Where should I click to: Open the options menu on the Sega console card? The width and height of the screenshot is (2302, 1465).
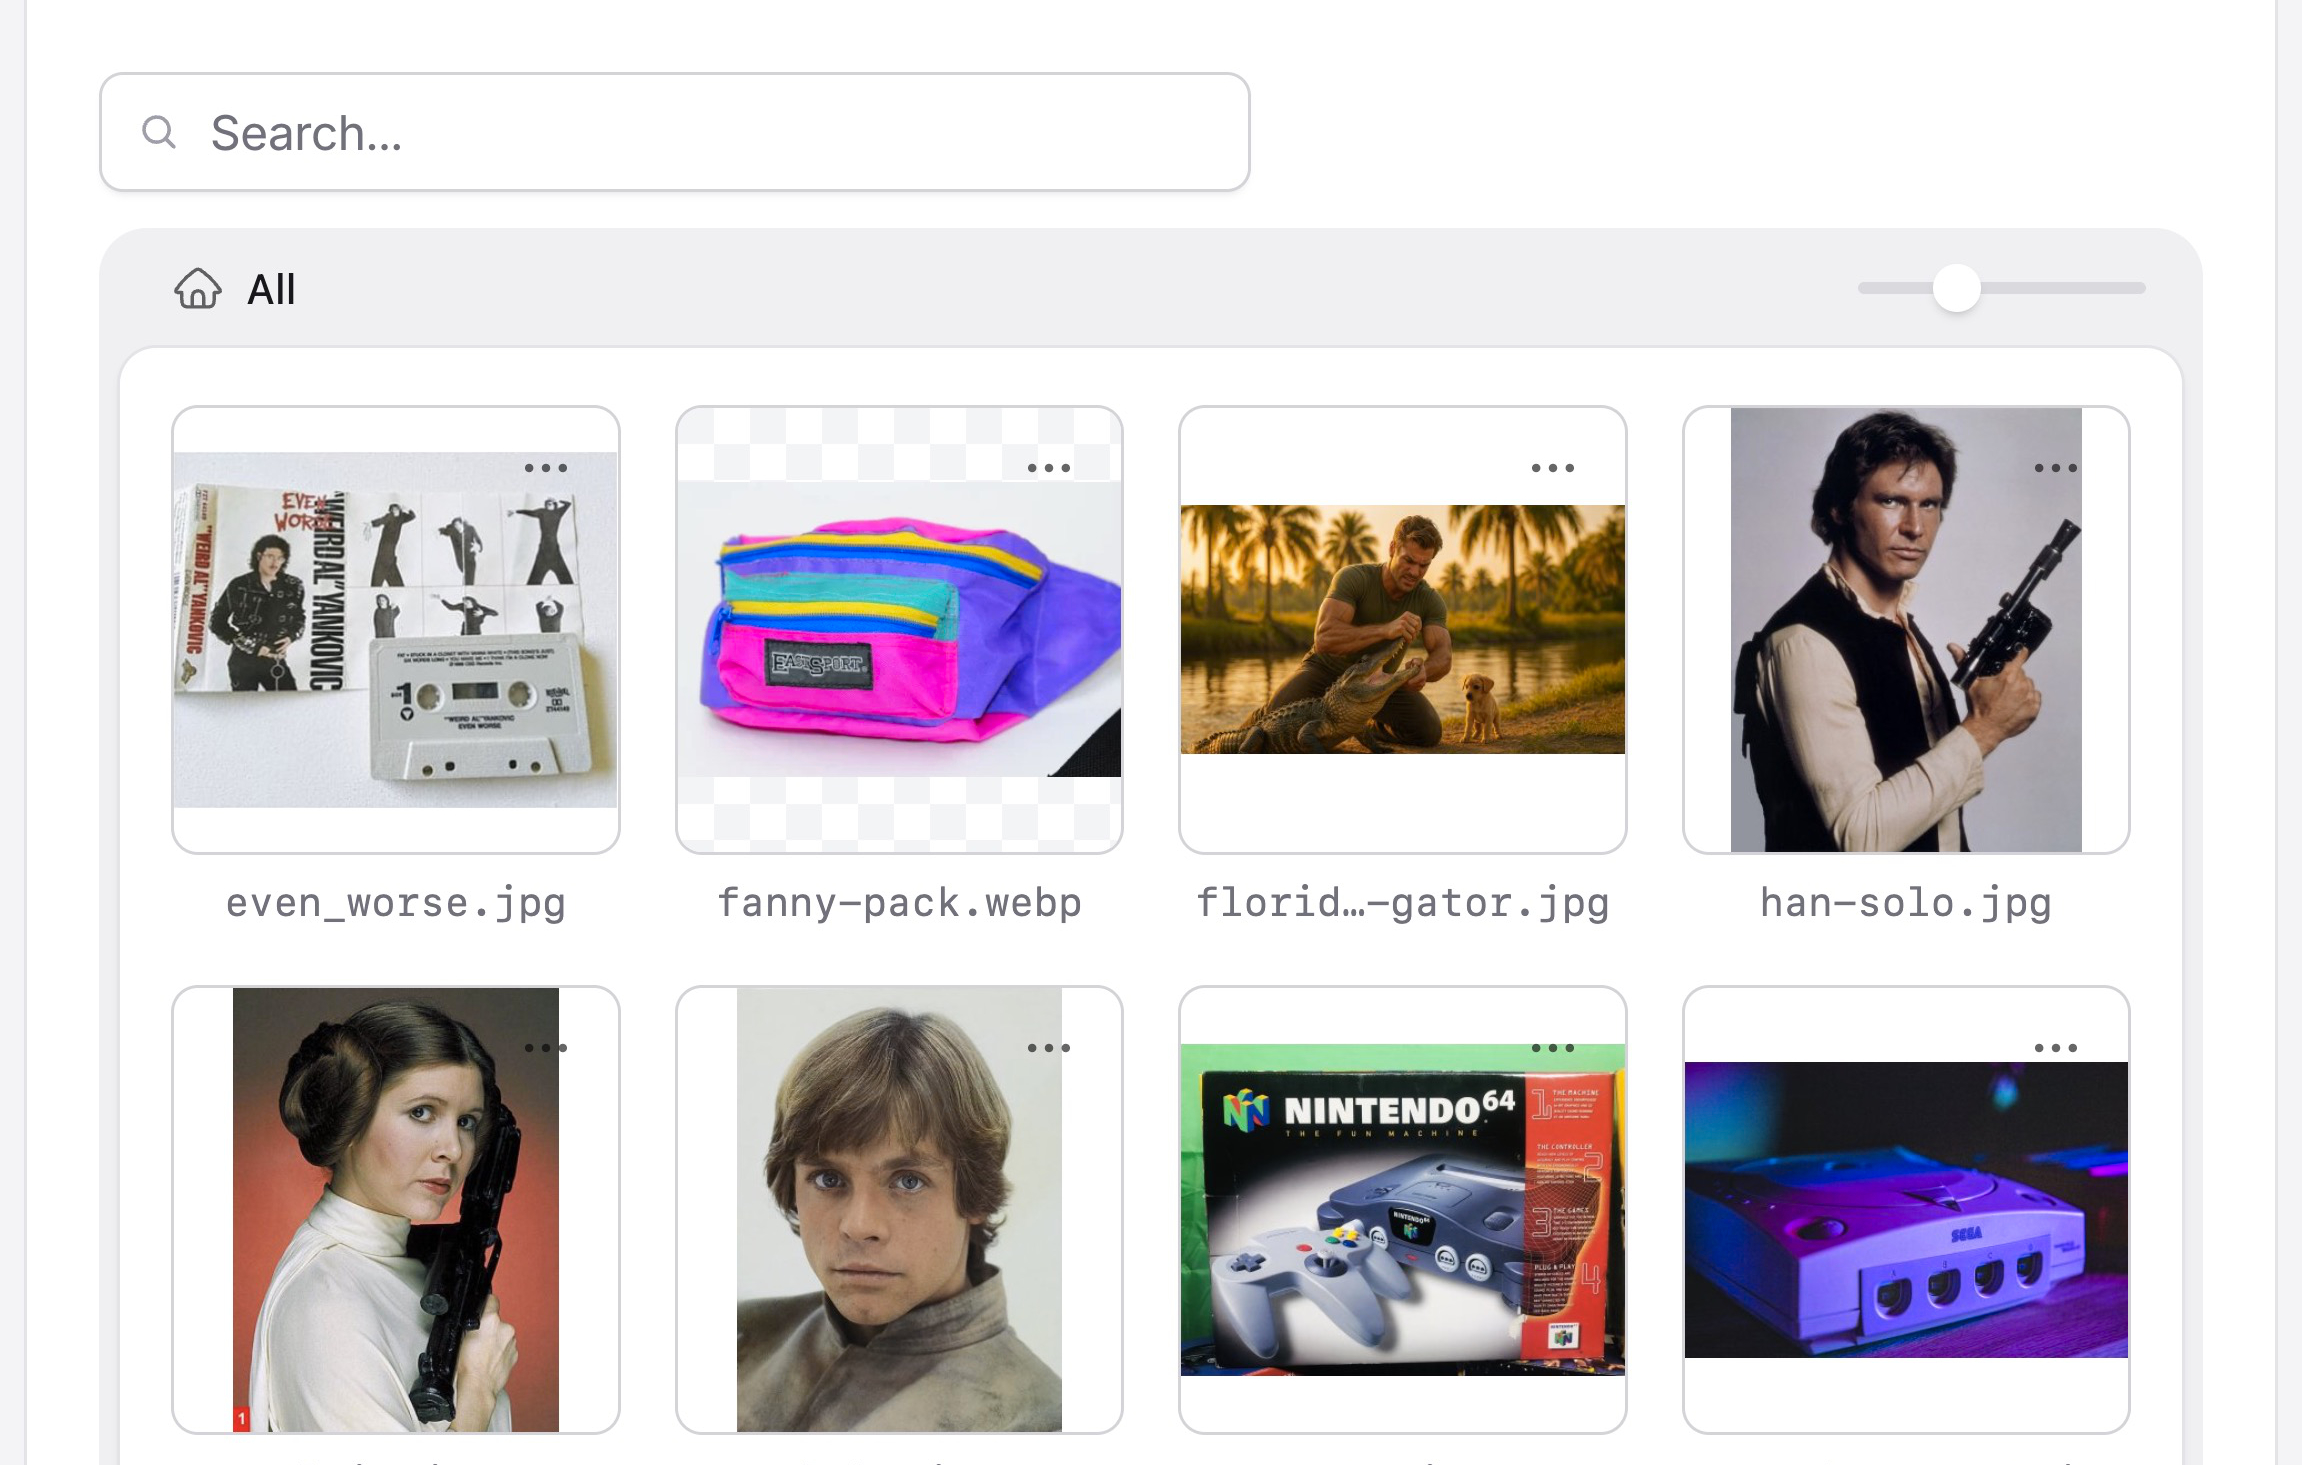click(2056, 1046)
